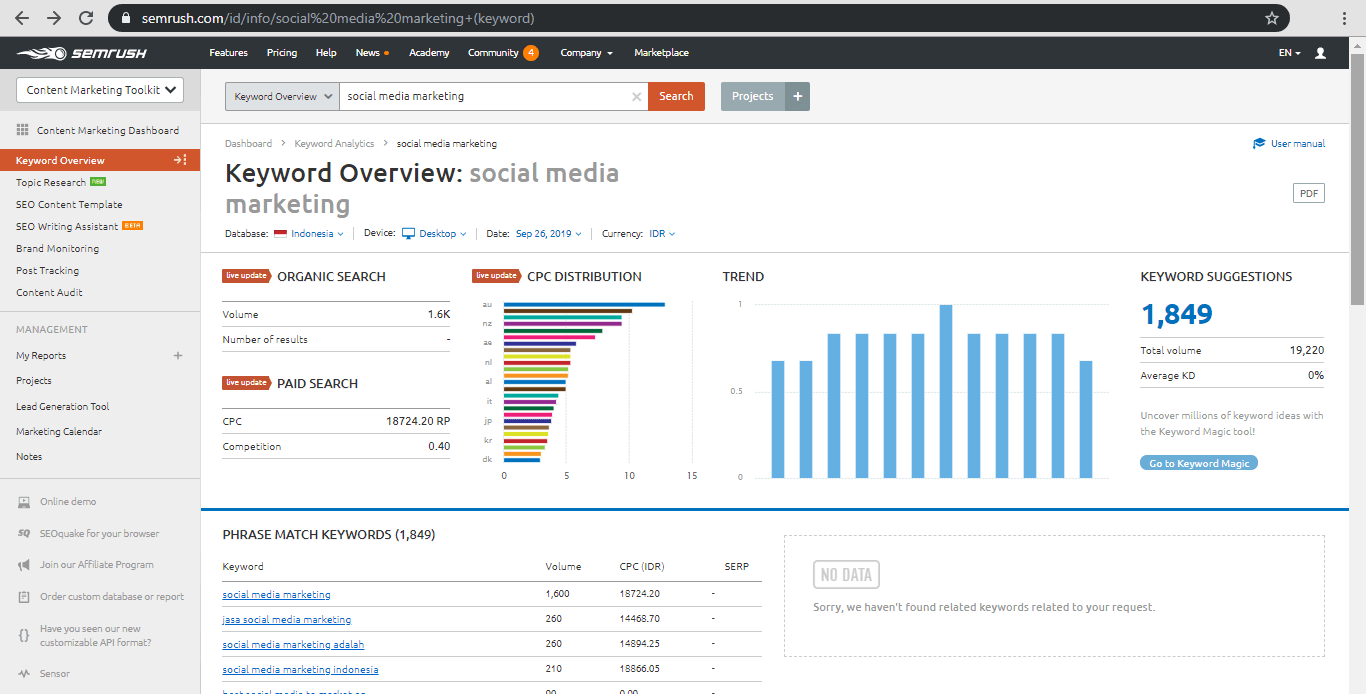The image size is (1366, 694).
Task: Open News menu item
Action: pos(367,53)
